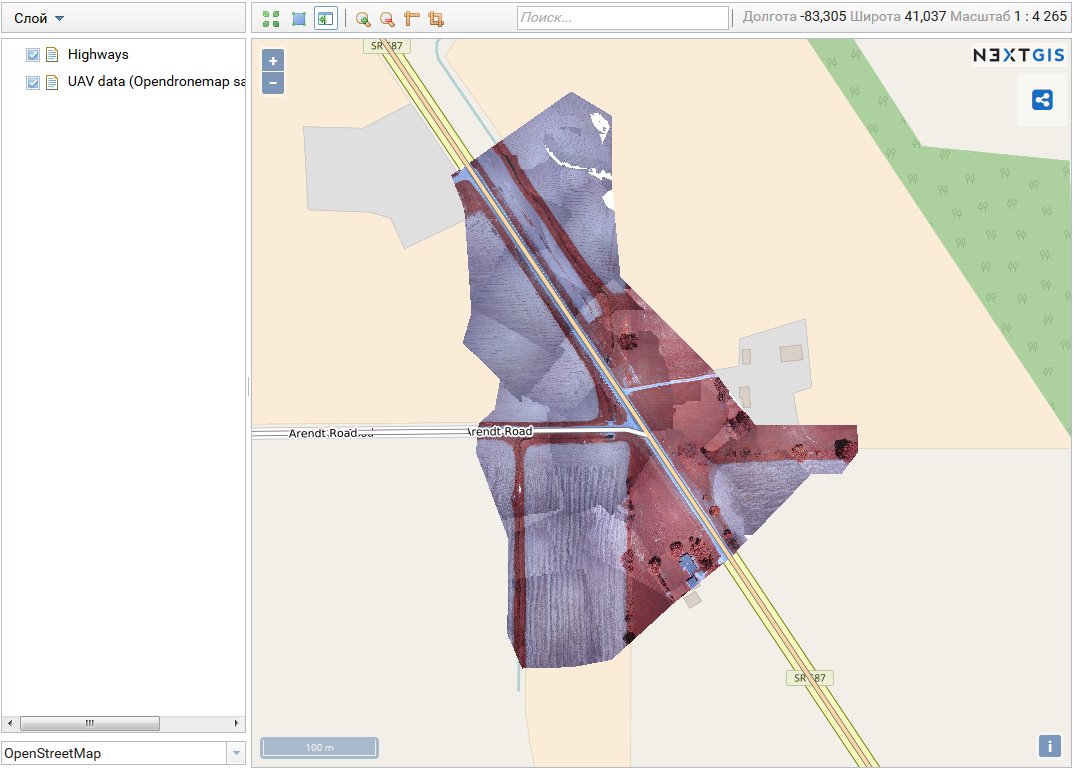This screenshot has height=771, width=1074.
Task: Activate the zoom out magnifier tool
Action: tap(387, 18)
